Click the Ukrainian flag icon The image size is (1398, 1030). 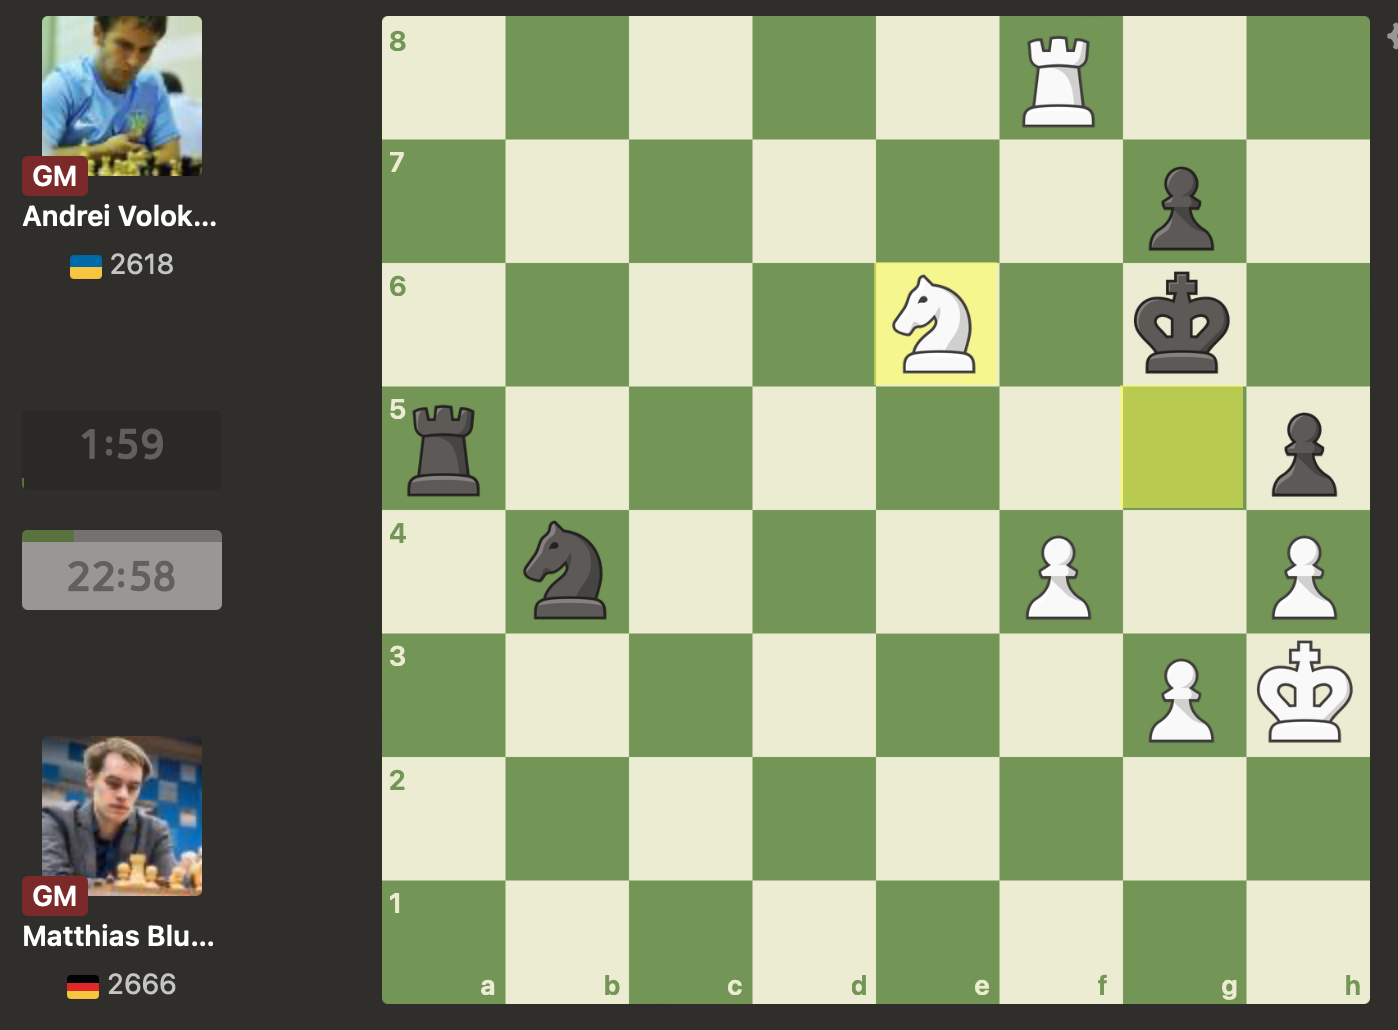click(86, 266)
